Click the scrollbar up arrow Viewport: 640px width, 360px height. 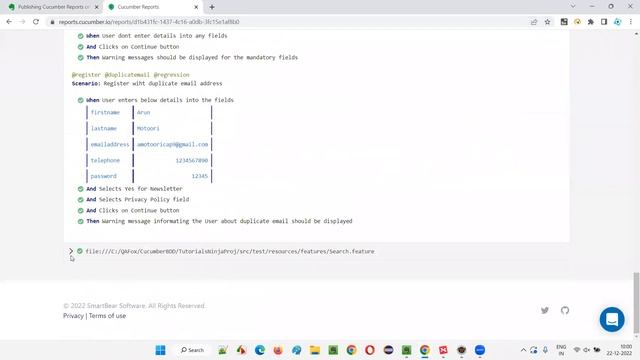636,34
